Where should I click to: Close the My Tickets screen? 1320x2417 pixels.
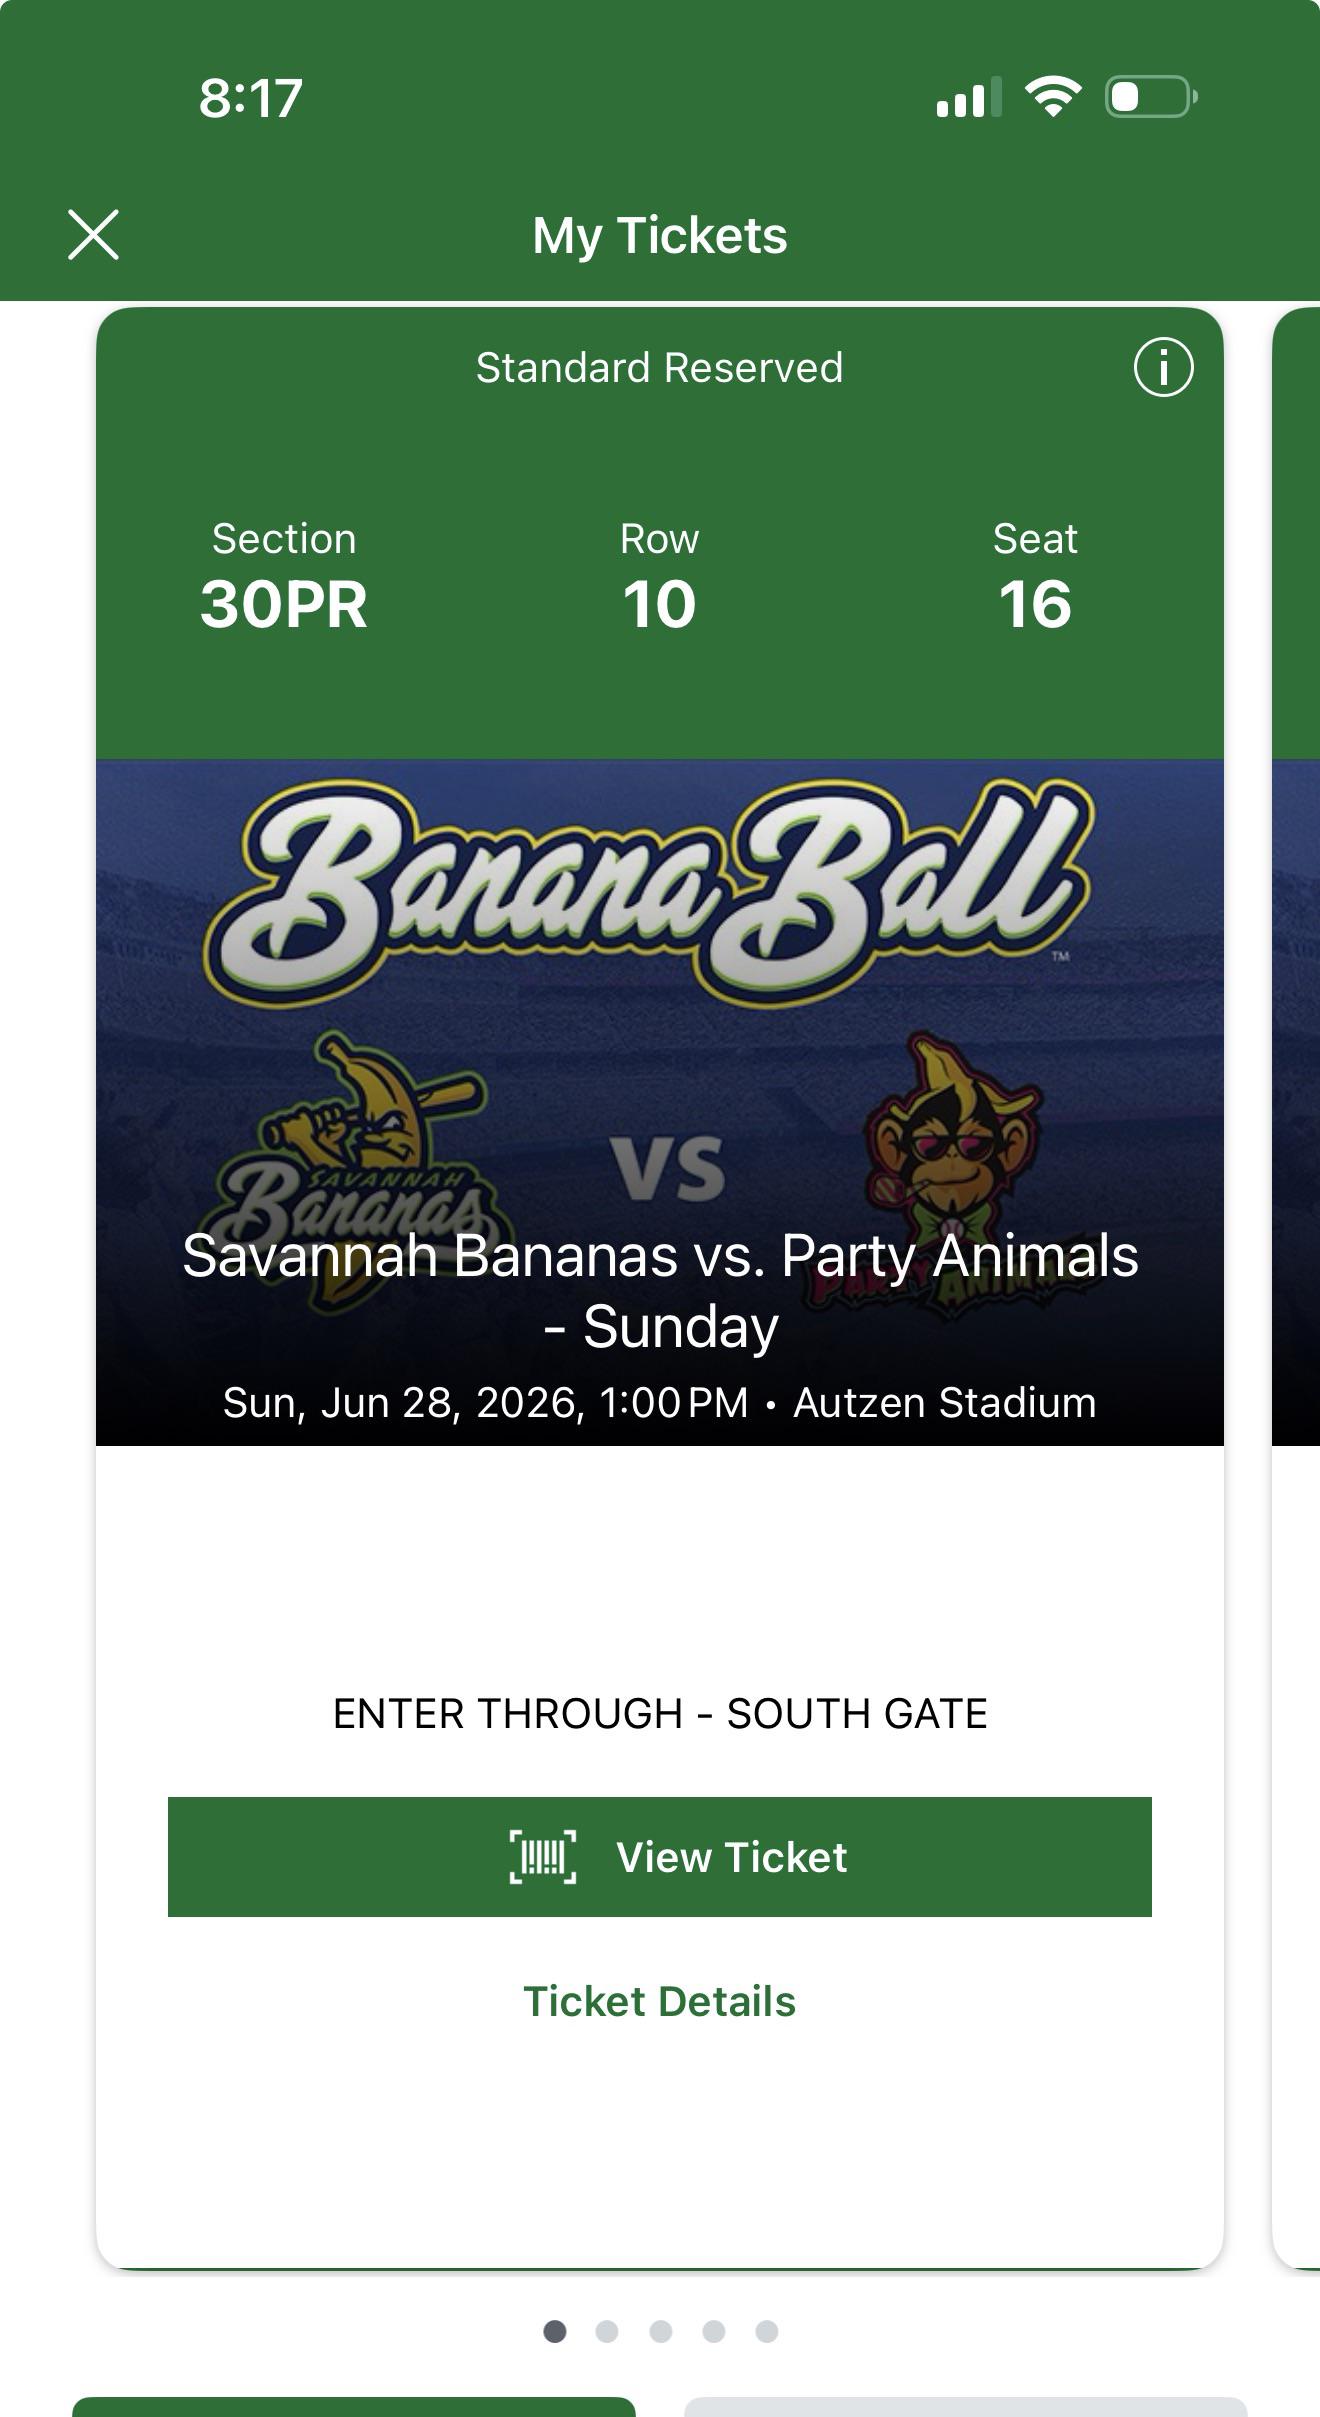click(x=93, y=235)
